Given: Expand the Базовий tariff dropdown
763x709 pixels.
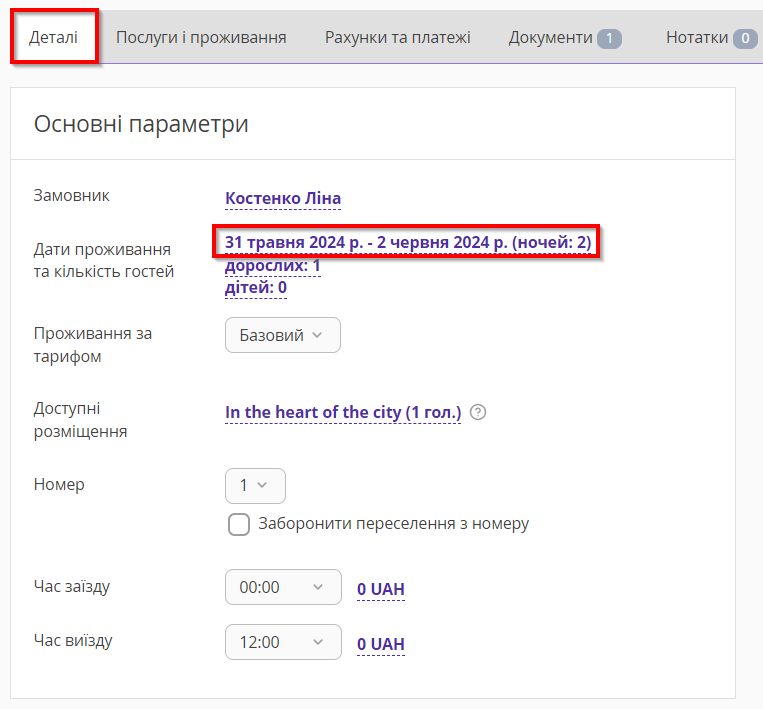Looking at the screenshot, I should [x=283, y=335].
